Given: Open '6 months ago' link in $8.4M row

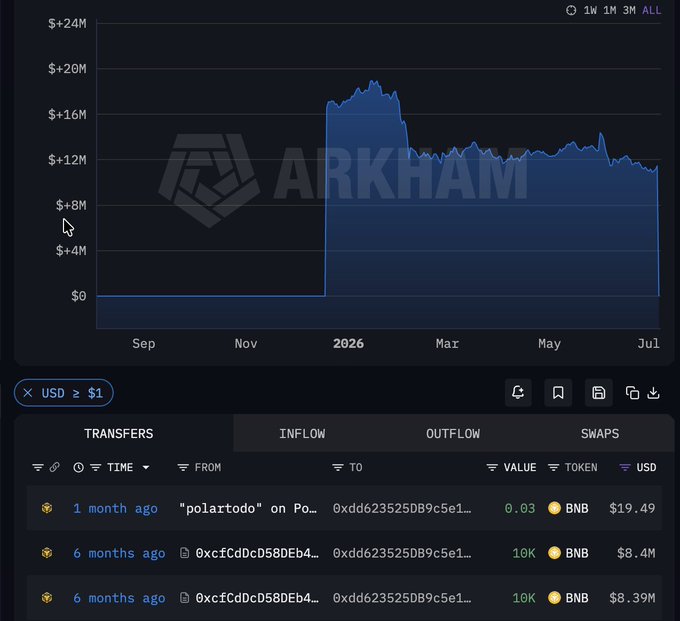Looking at the screenshot, I should [x=119, y=553].
